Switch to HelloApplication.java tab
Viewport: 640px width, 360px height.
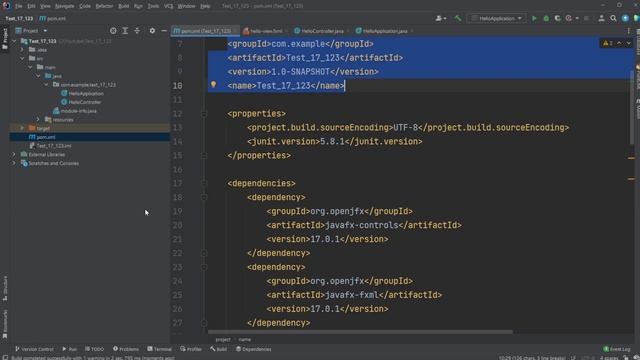[385, 31]
